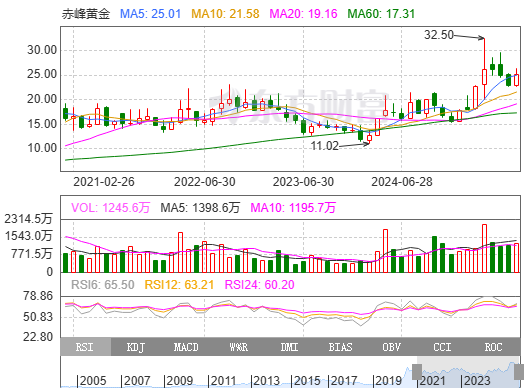
Task: Click the MA5: 25.01 legend label
Action: (150, 14)
